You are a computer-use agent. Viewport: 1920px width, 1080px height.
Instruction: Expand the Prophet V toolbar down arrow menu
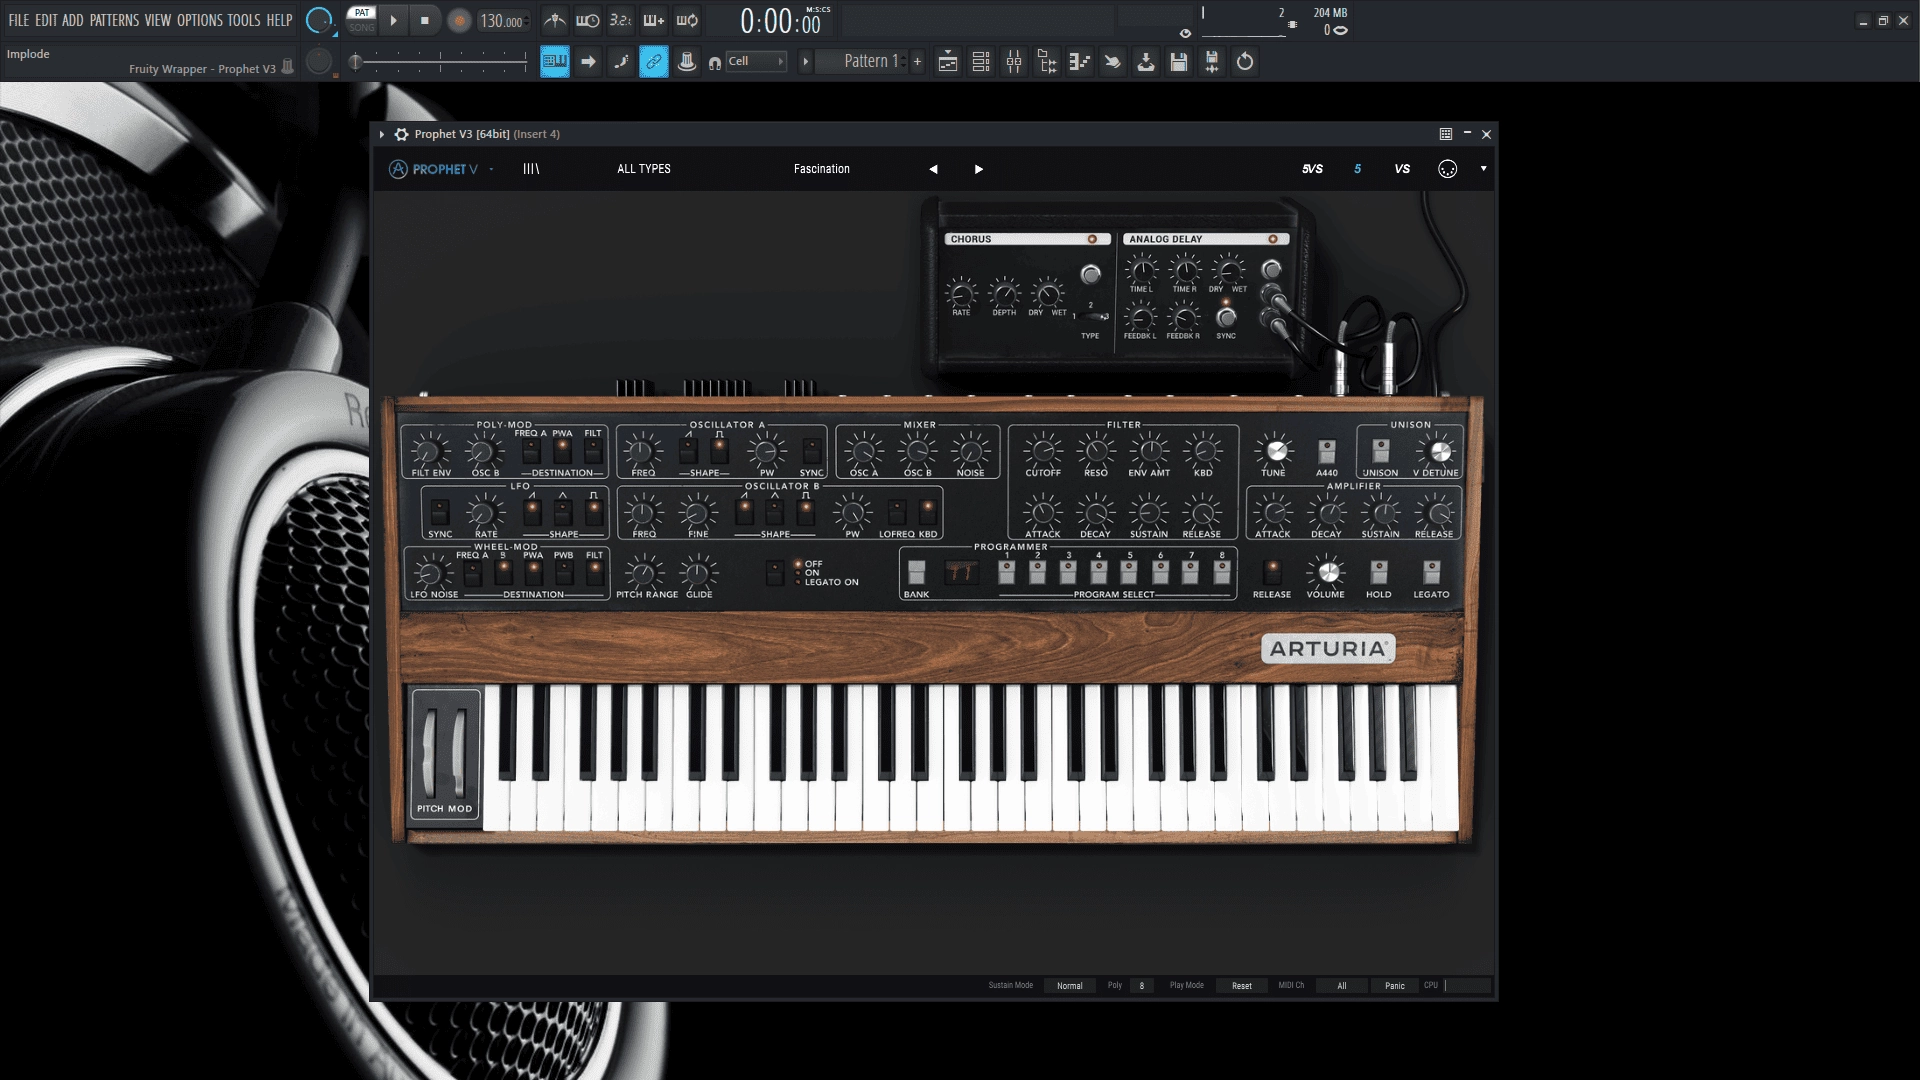pyautogui.click(x=1483, y=169)
